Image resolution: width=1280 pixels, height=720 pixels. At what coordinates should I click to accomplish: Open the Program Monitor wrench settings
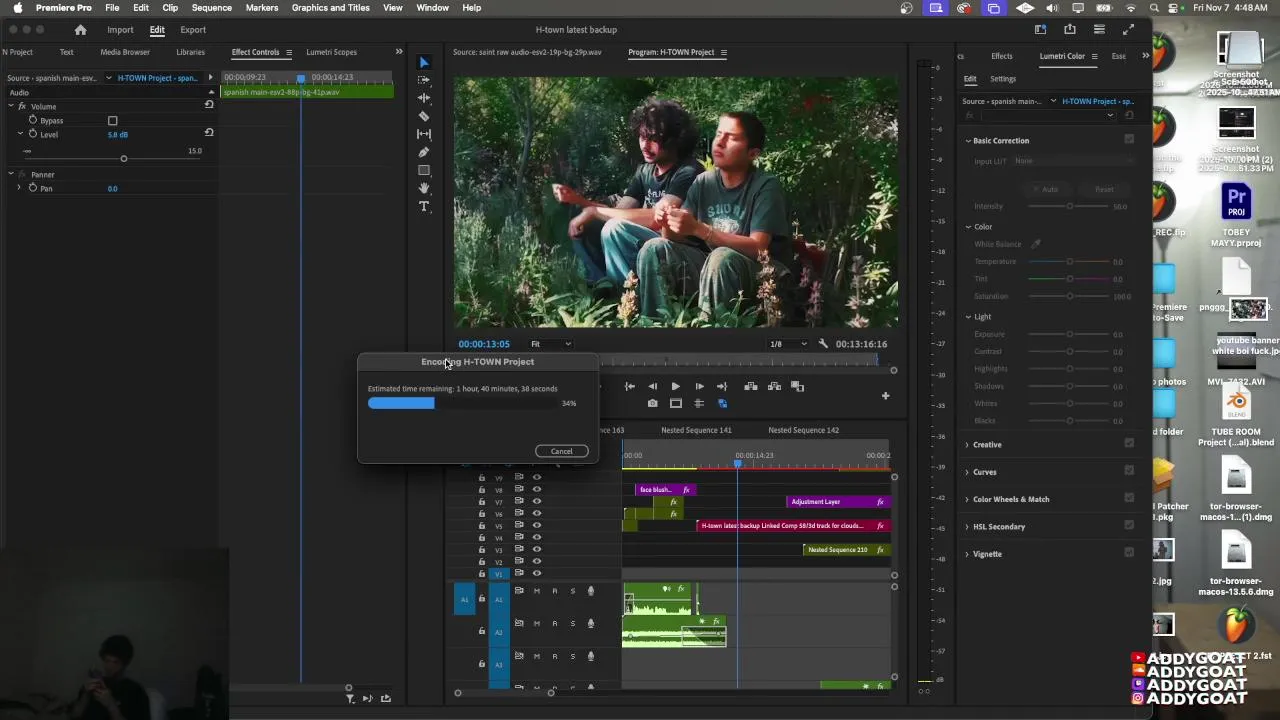(x=823, y=344)
